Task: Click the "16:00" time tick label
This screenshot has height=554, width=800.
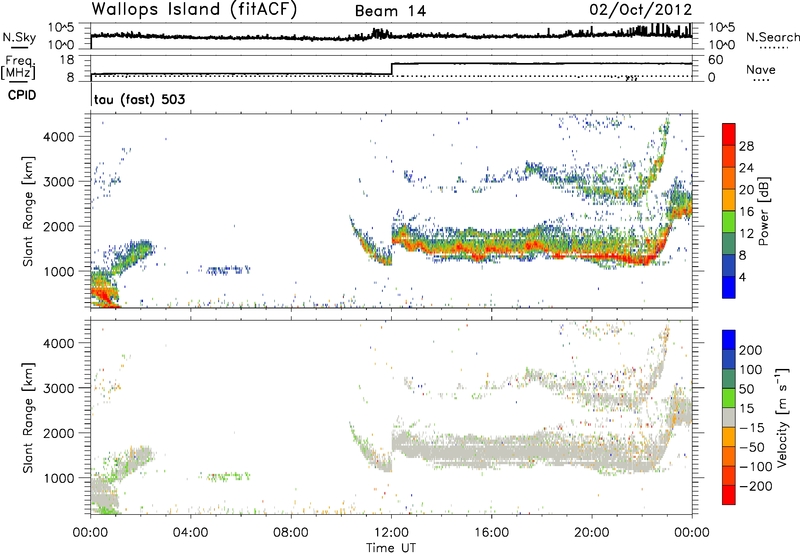Action: [491, 533]
